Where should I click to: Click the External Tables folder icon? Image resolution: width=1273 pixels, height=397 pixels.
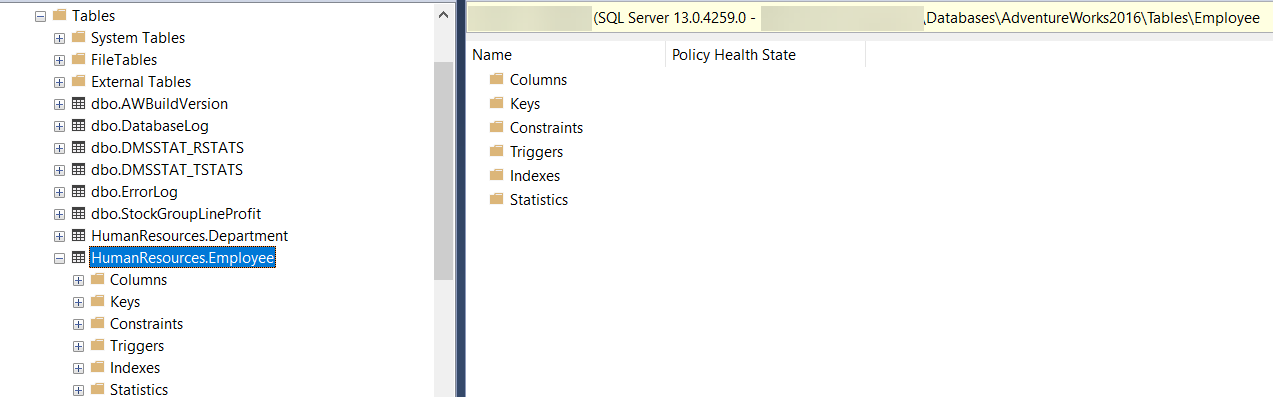coord(78,82)
